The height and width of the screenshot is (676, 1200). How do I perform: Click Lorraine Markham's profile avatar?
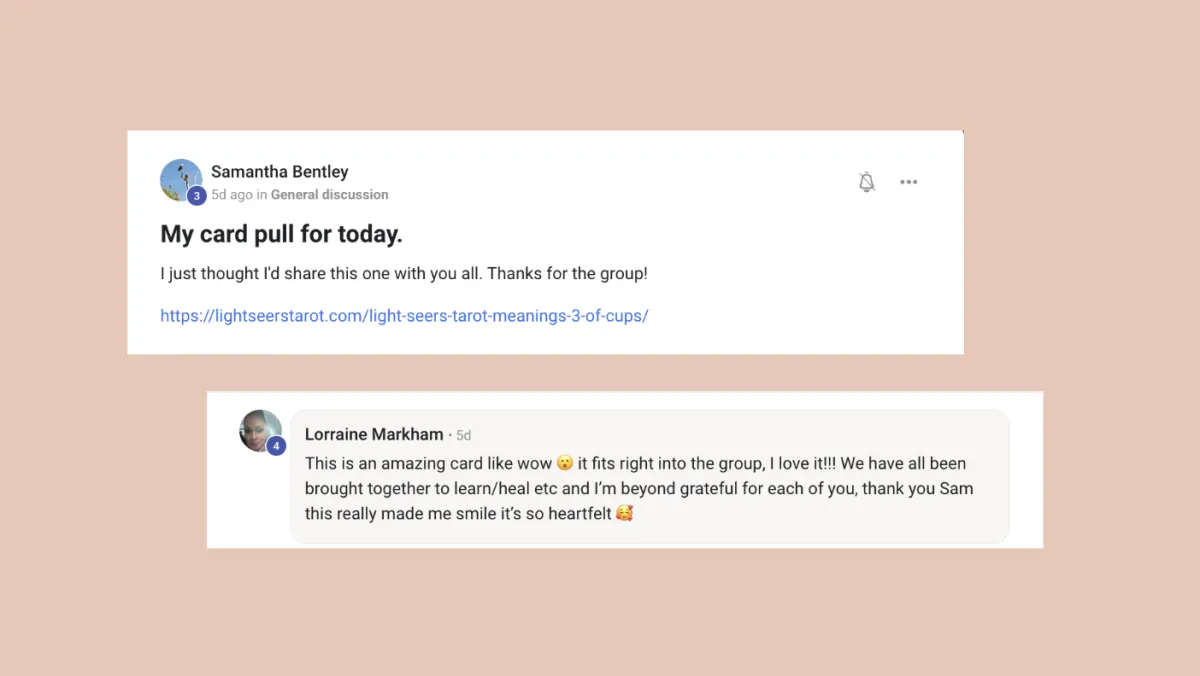click(x=260, y=431)
